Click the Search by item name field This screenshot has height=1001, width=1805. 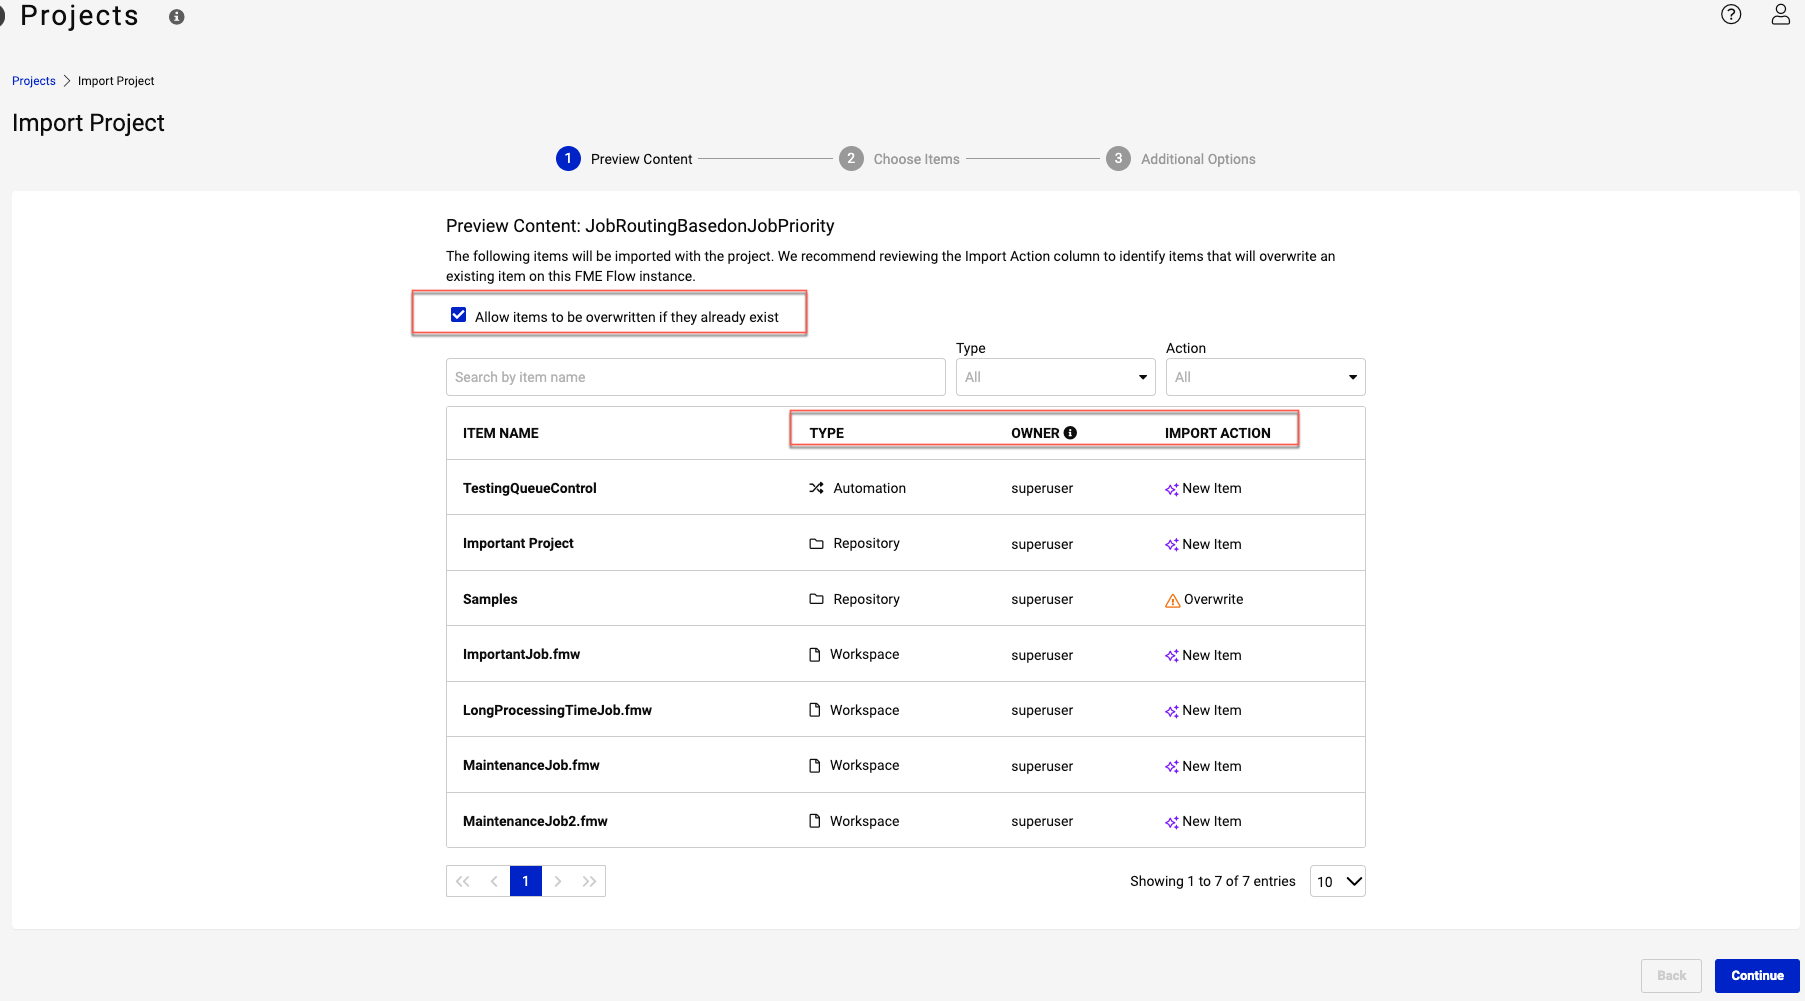(x=696, y=377)
